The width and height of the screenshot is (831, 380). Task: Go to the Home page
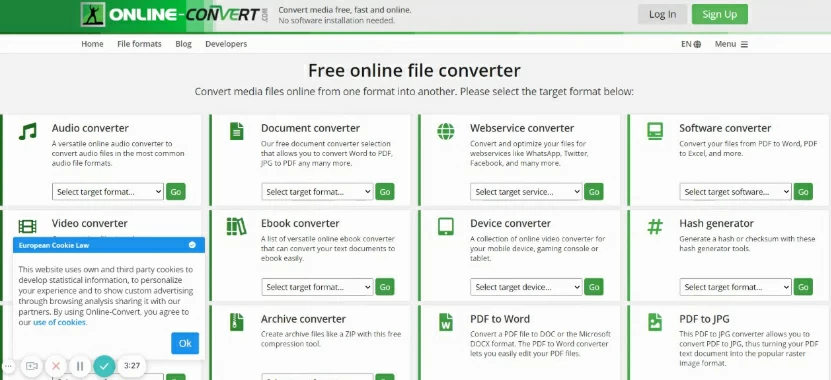pos(92,44)
